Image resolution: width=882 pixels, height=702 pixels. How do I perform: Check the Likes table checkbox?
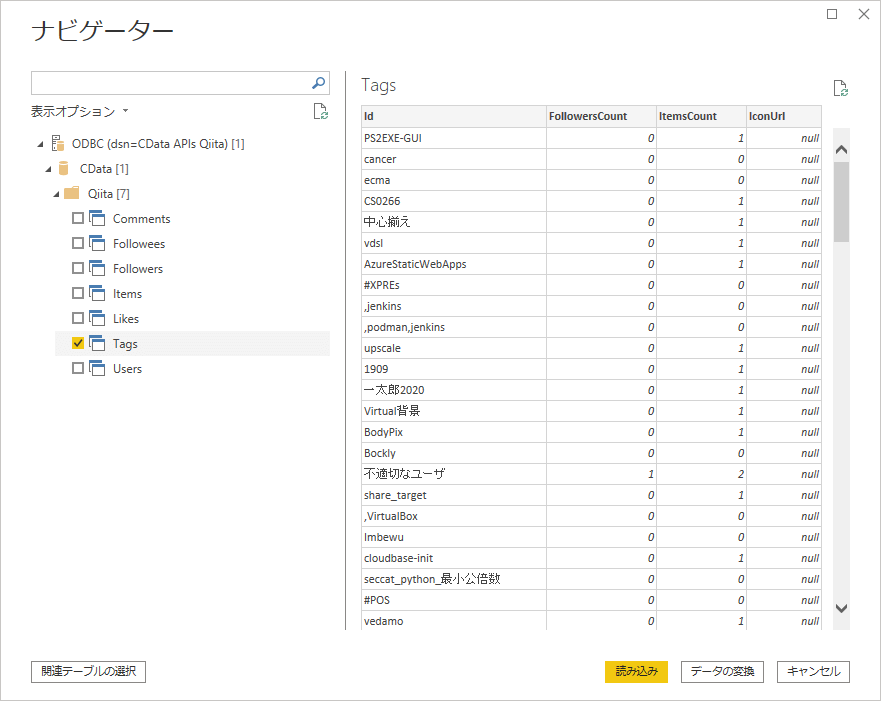pyautogui.click(x=78, y=318)
